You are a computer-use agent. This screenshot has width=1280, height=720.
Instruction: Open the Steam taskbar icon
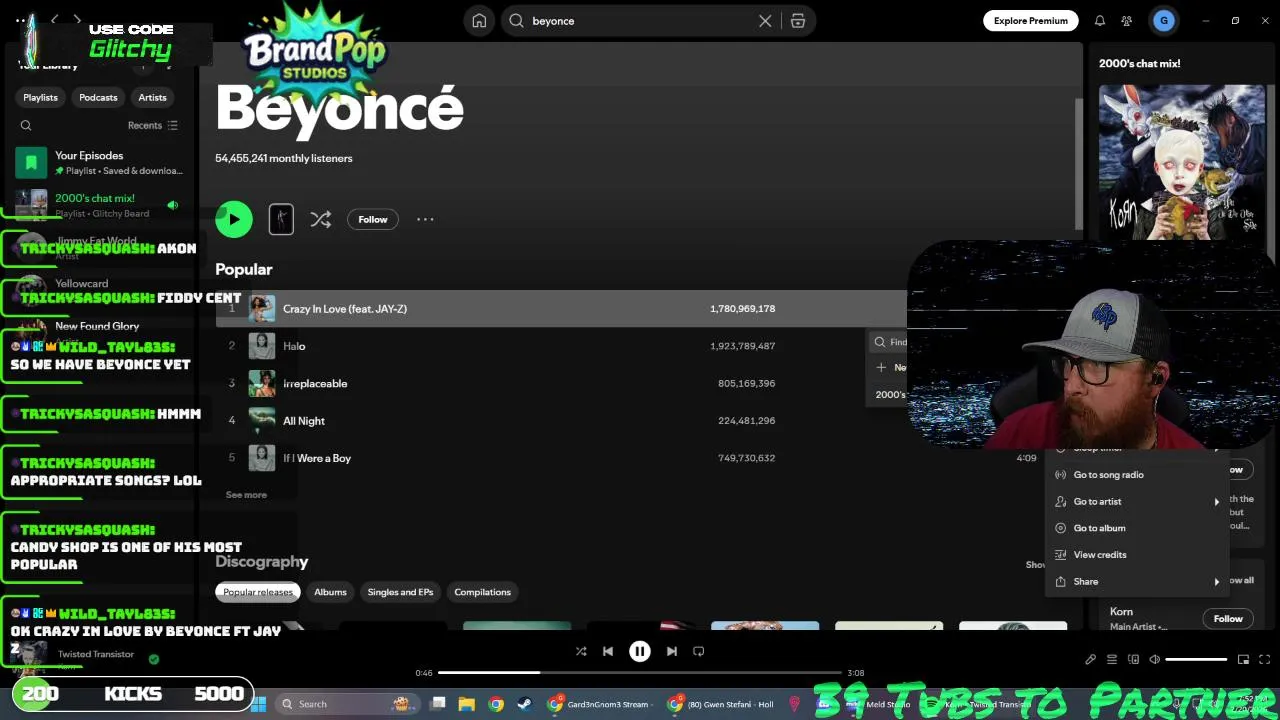click(524, 704)
